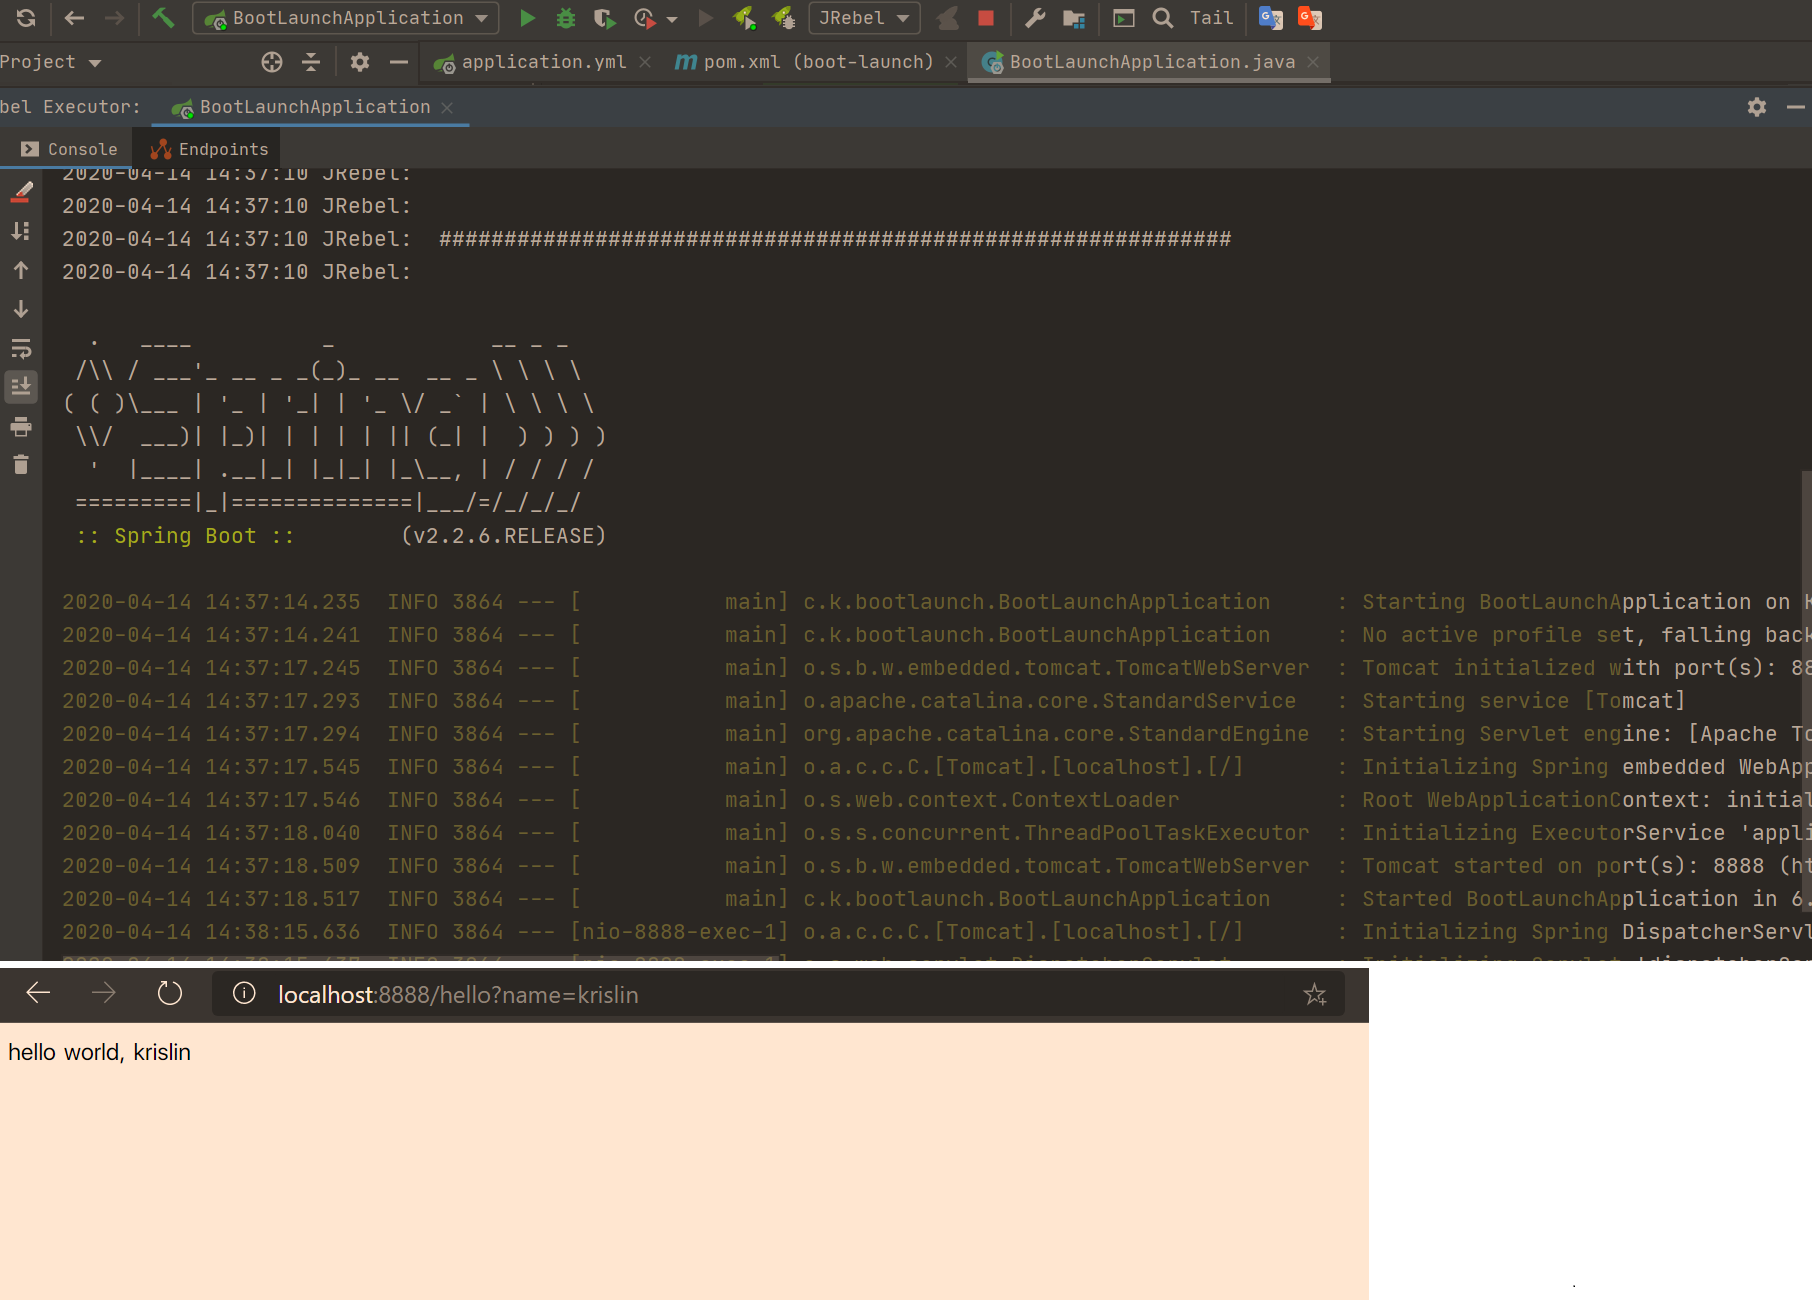Click the down arrow in console sidebar
The width and height of the screenshot is (1812, 1308).
(21, 309)
